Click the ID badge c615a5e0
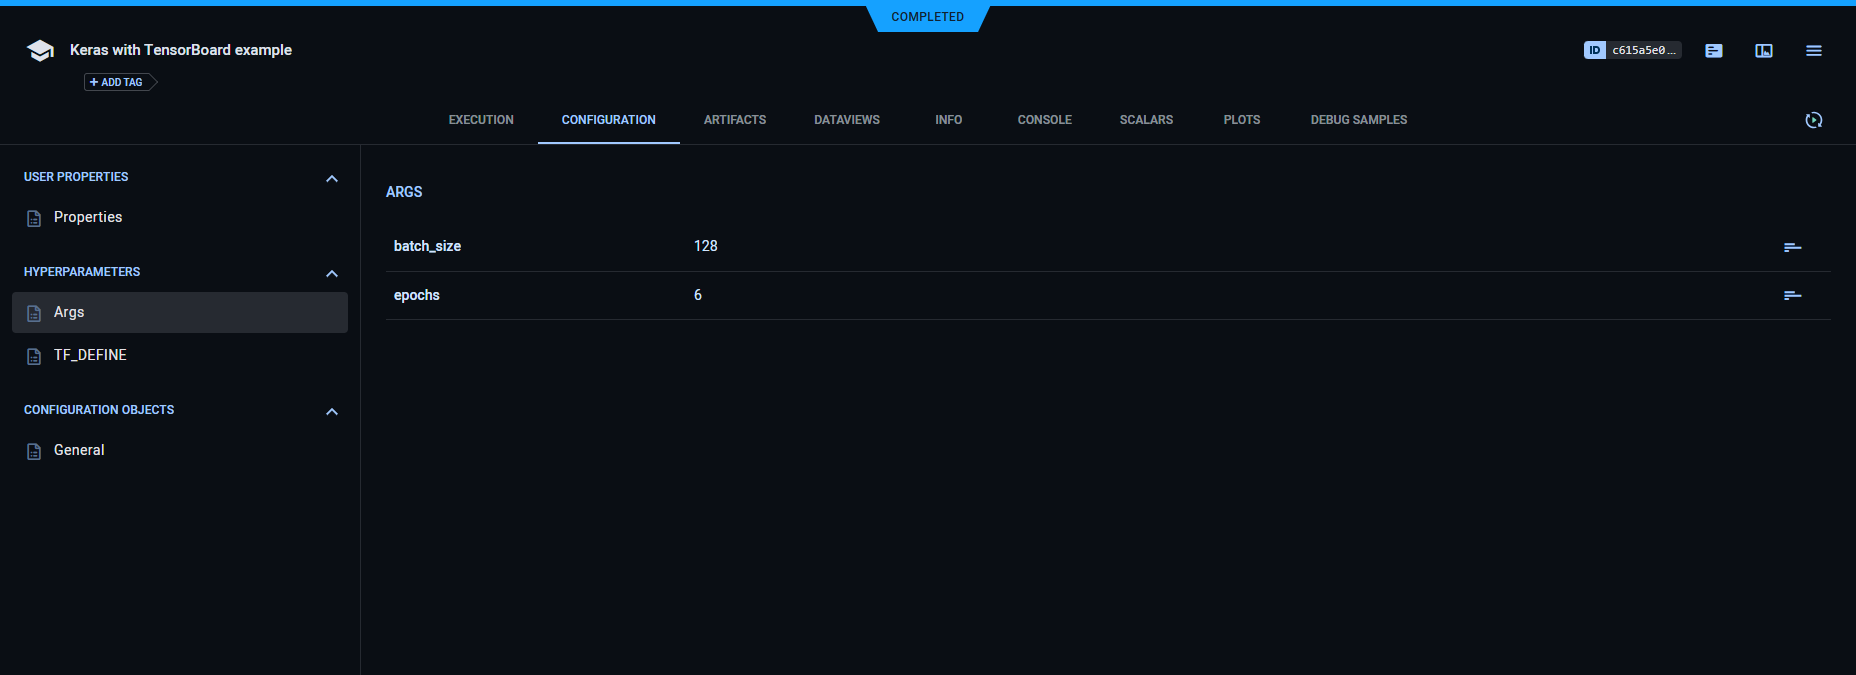The width and height of the screenshot is (1856, 675). (x=1632, y=50)
